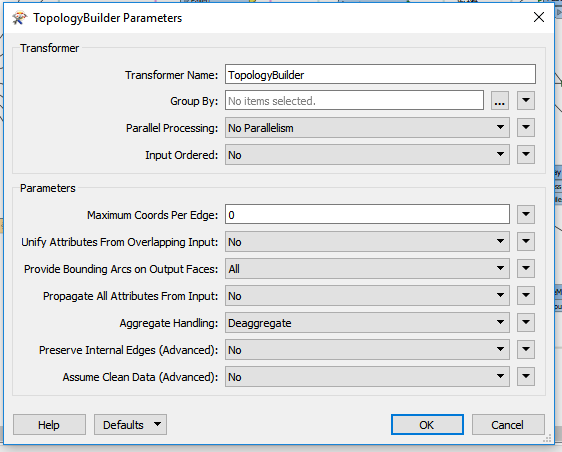562x452 pixels.
Task: Expand the Aggregate Handling dropdown showing Deaggregate
Action: (x=367, y=323)
